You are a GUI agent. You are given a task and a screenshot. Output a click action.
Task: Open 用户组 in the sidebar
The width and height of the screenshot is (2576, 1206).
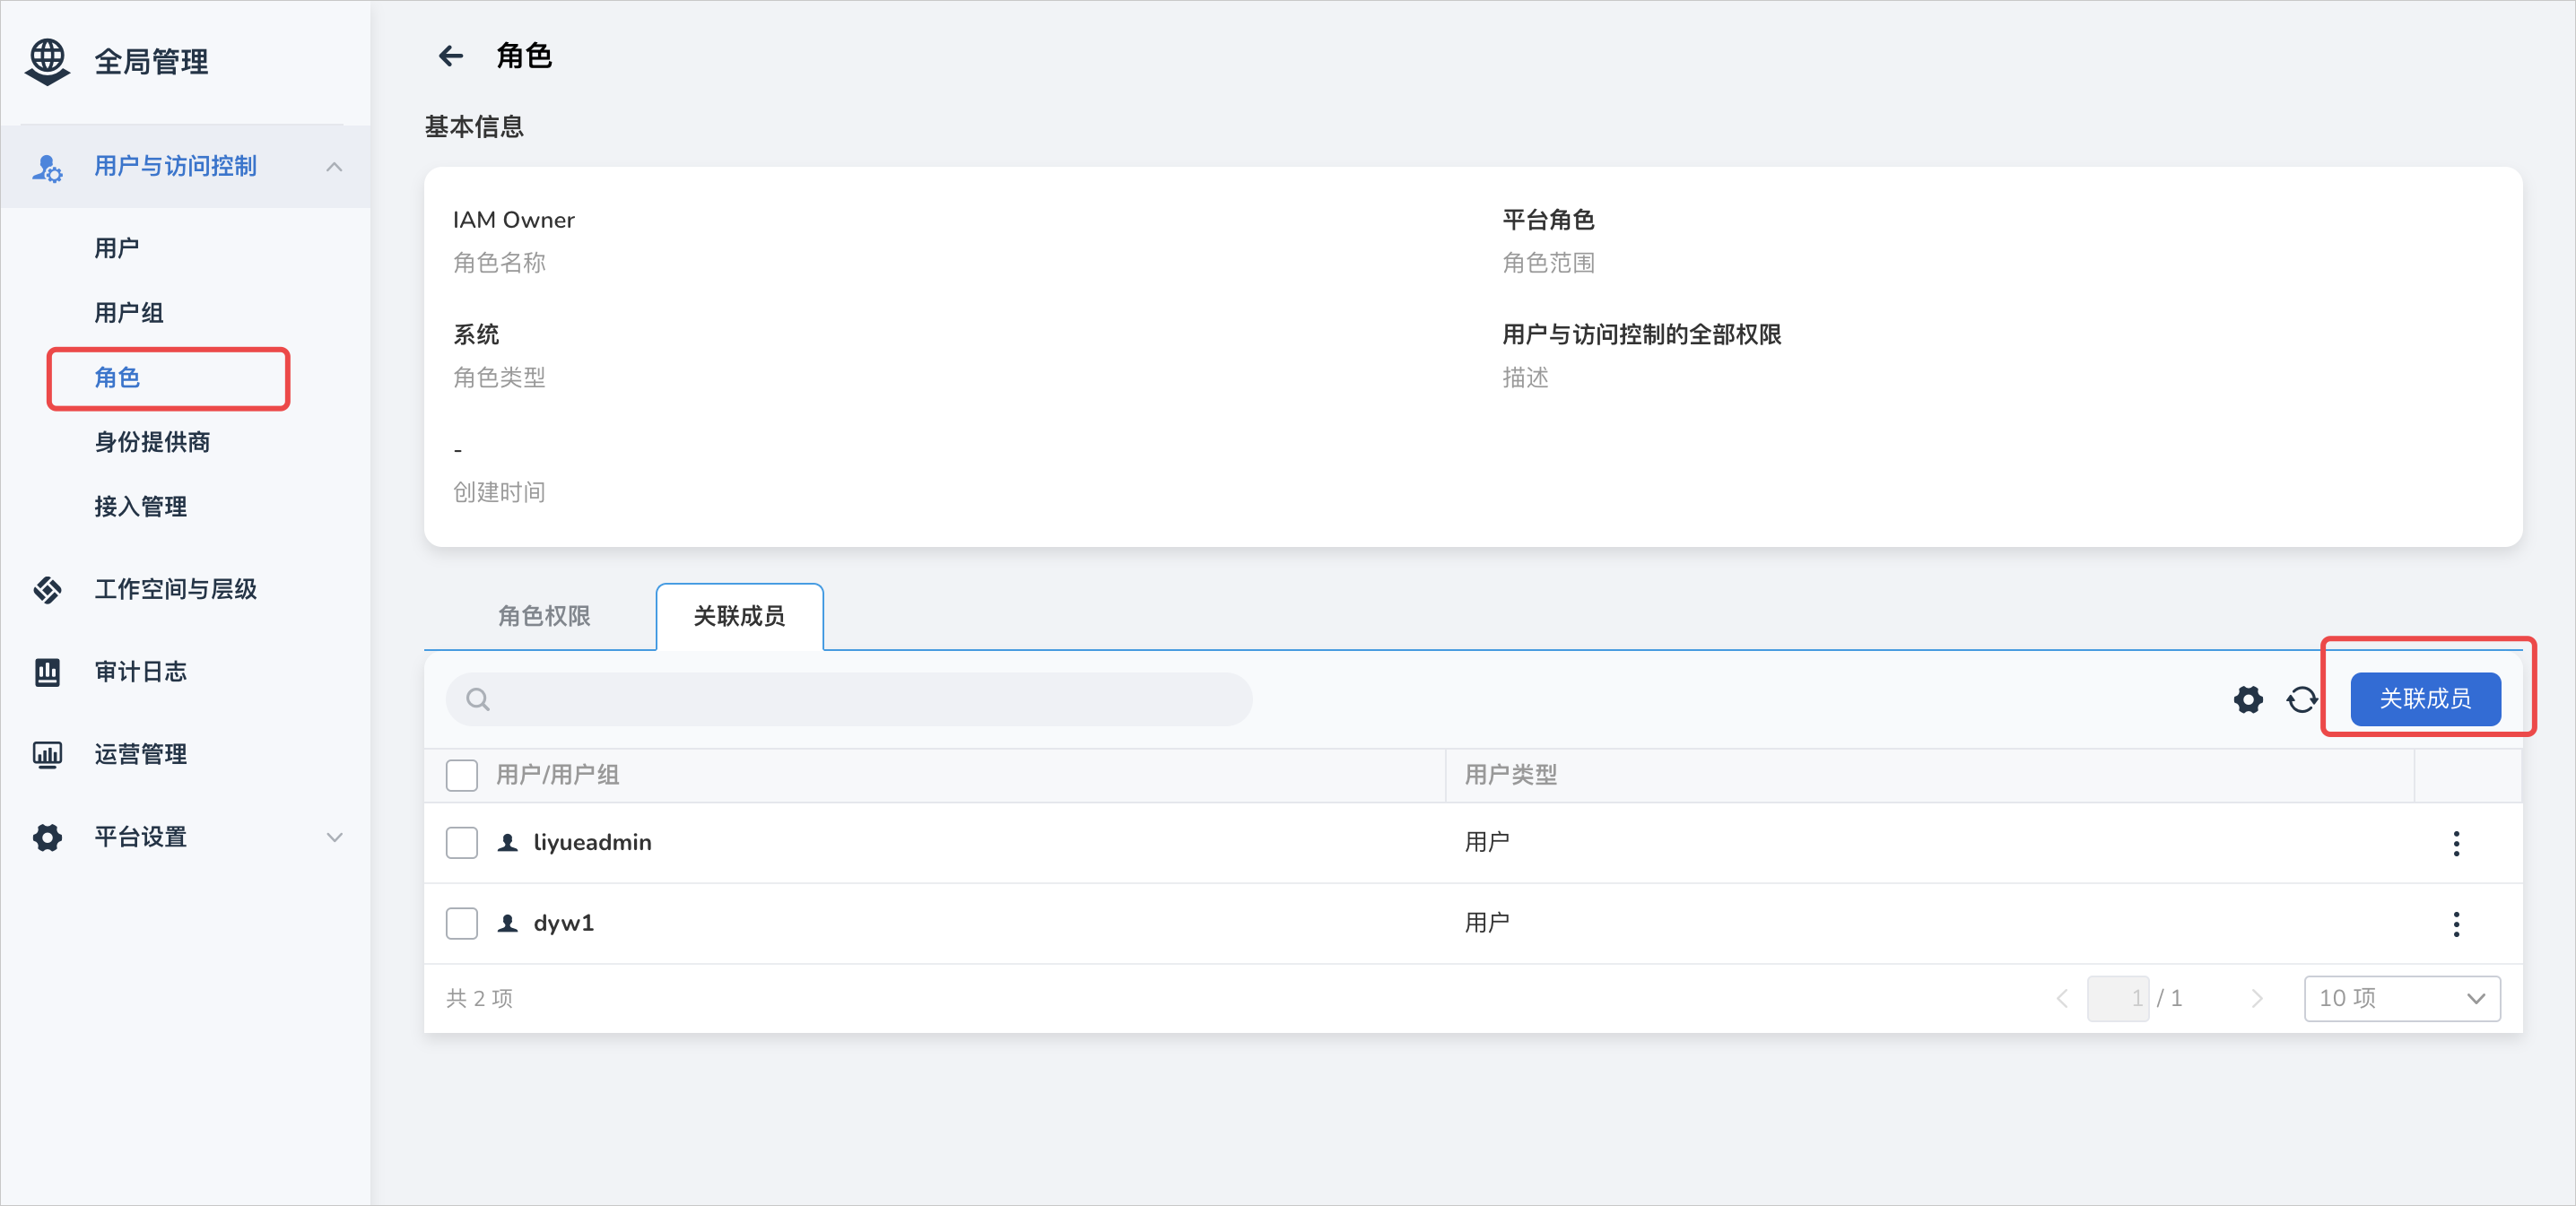tap(129, 313)
